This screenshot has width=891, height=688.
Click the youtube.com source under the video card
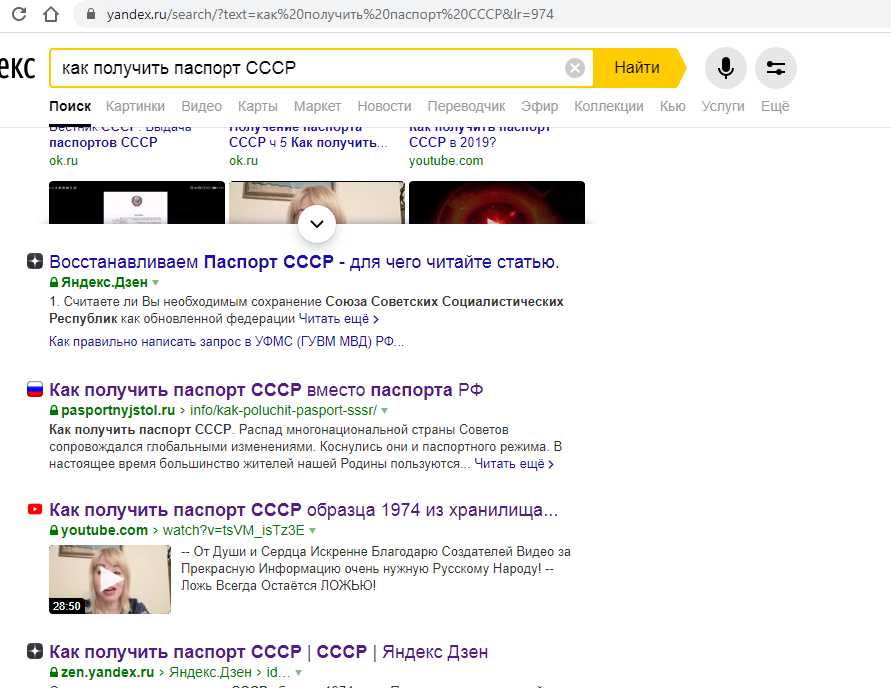coord(446,161)
